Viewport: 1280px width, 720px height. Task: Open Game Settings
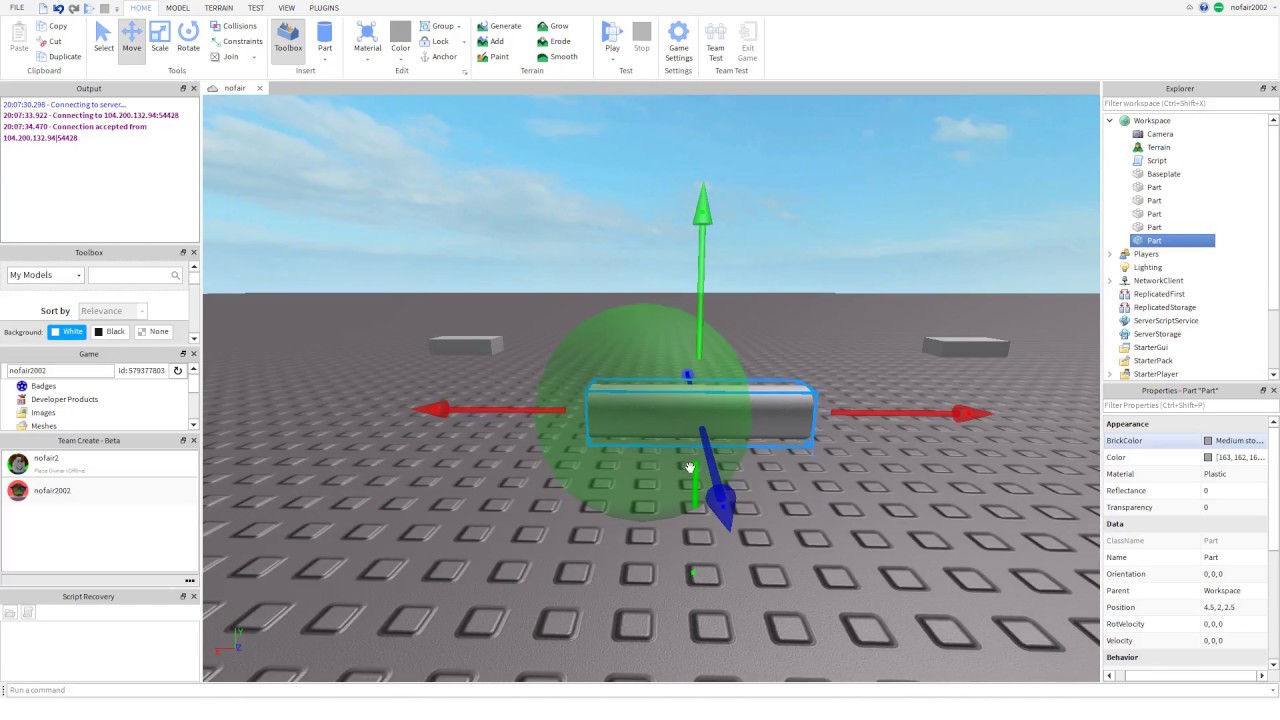point(678,41)
